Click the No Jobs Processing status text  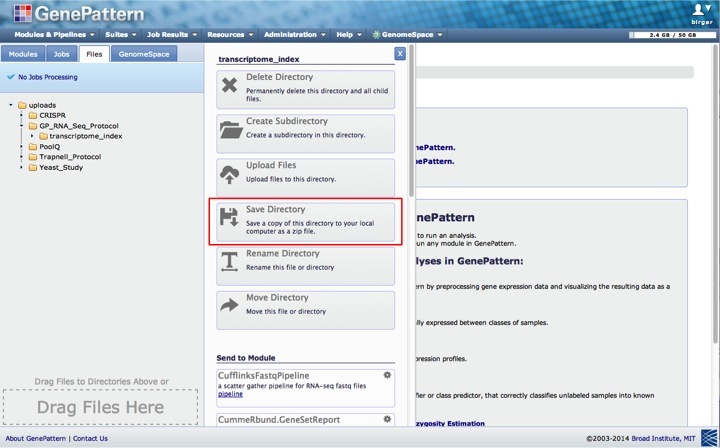[x=48, y=77]
